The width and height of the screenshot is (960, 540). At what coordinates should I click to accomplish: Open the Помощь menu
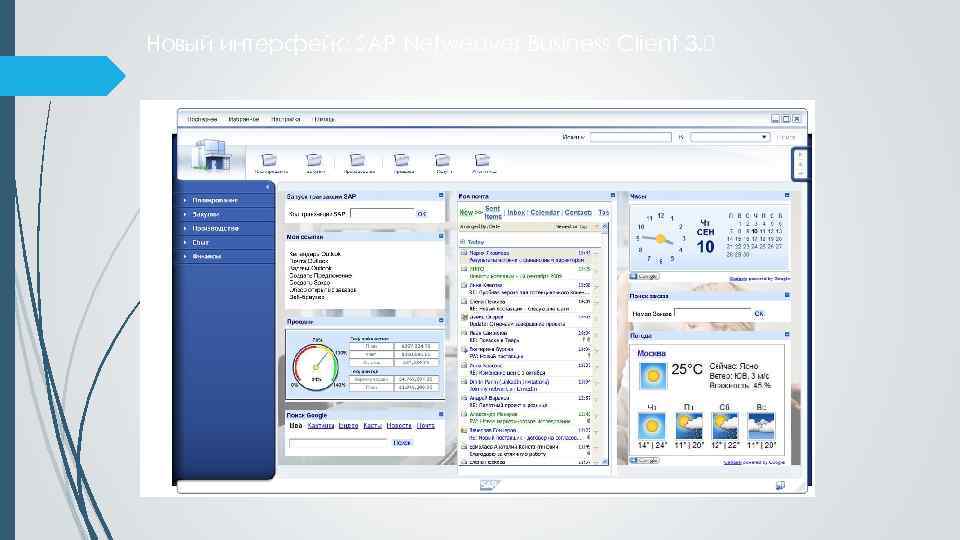(324, 119)
